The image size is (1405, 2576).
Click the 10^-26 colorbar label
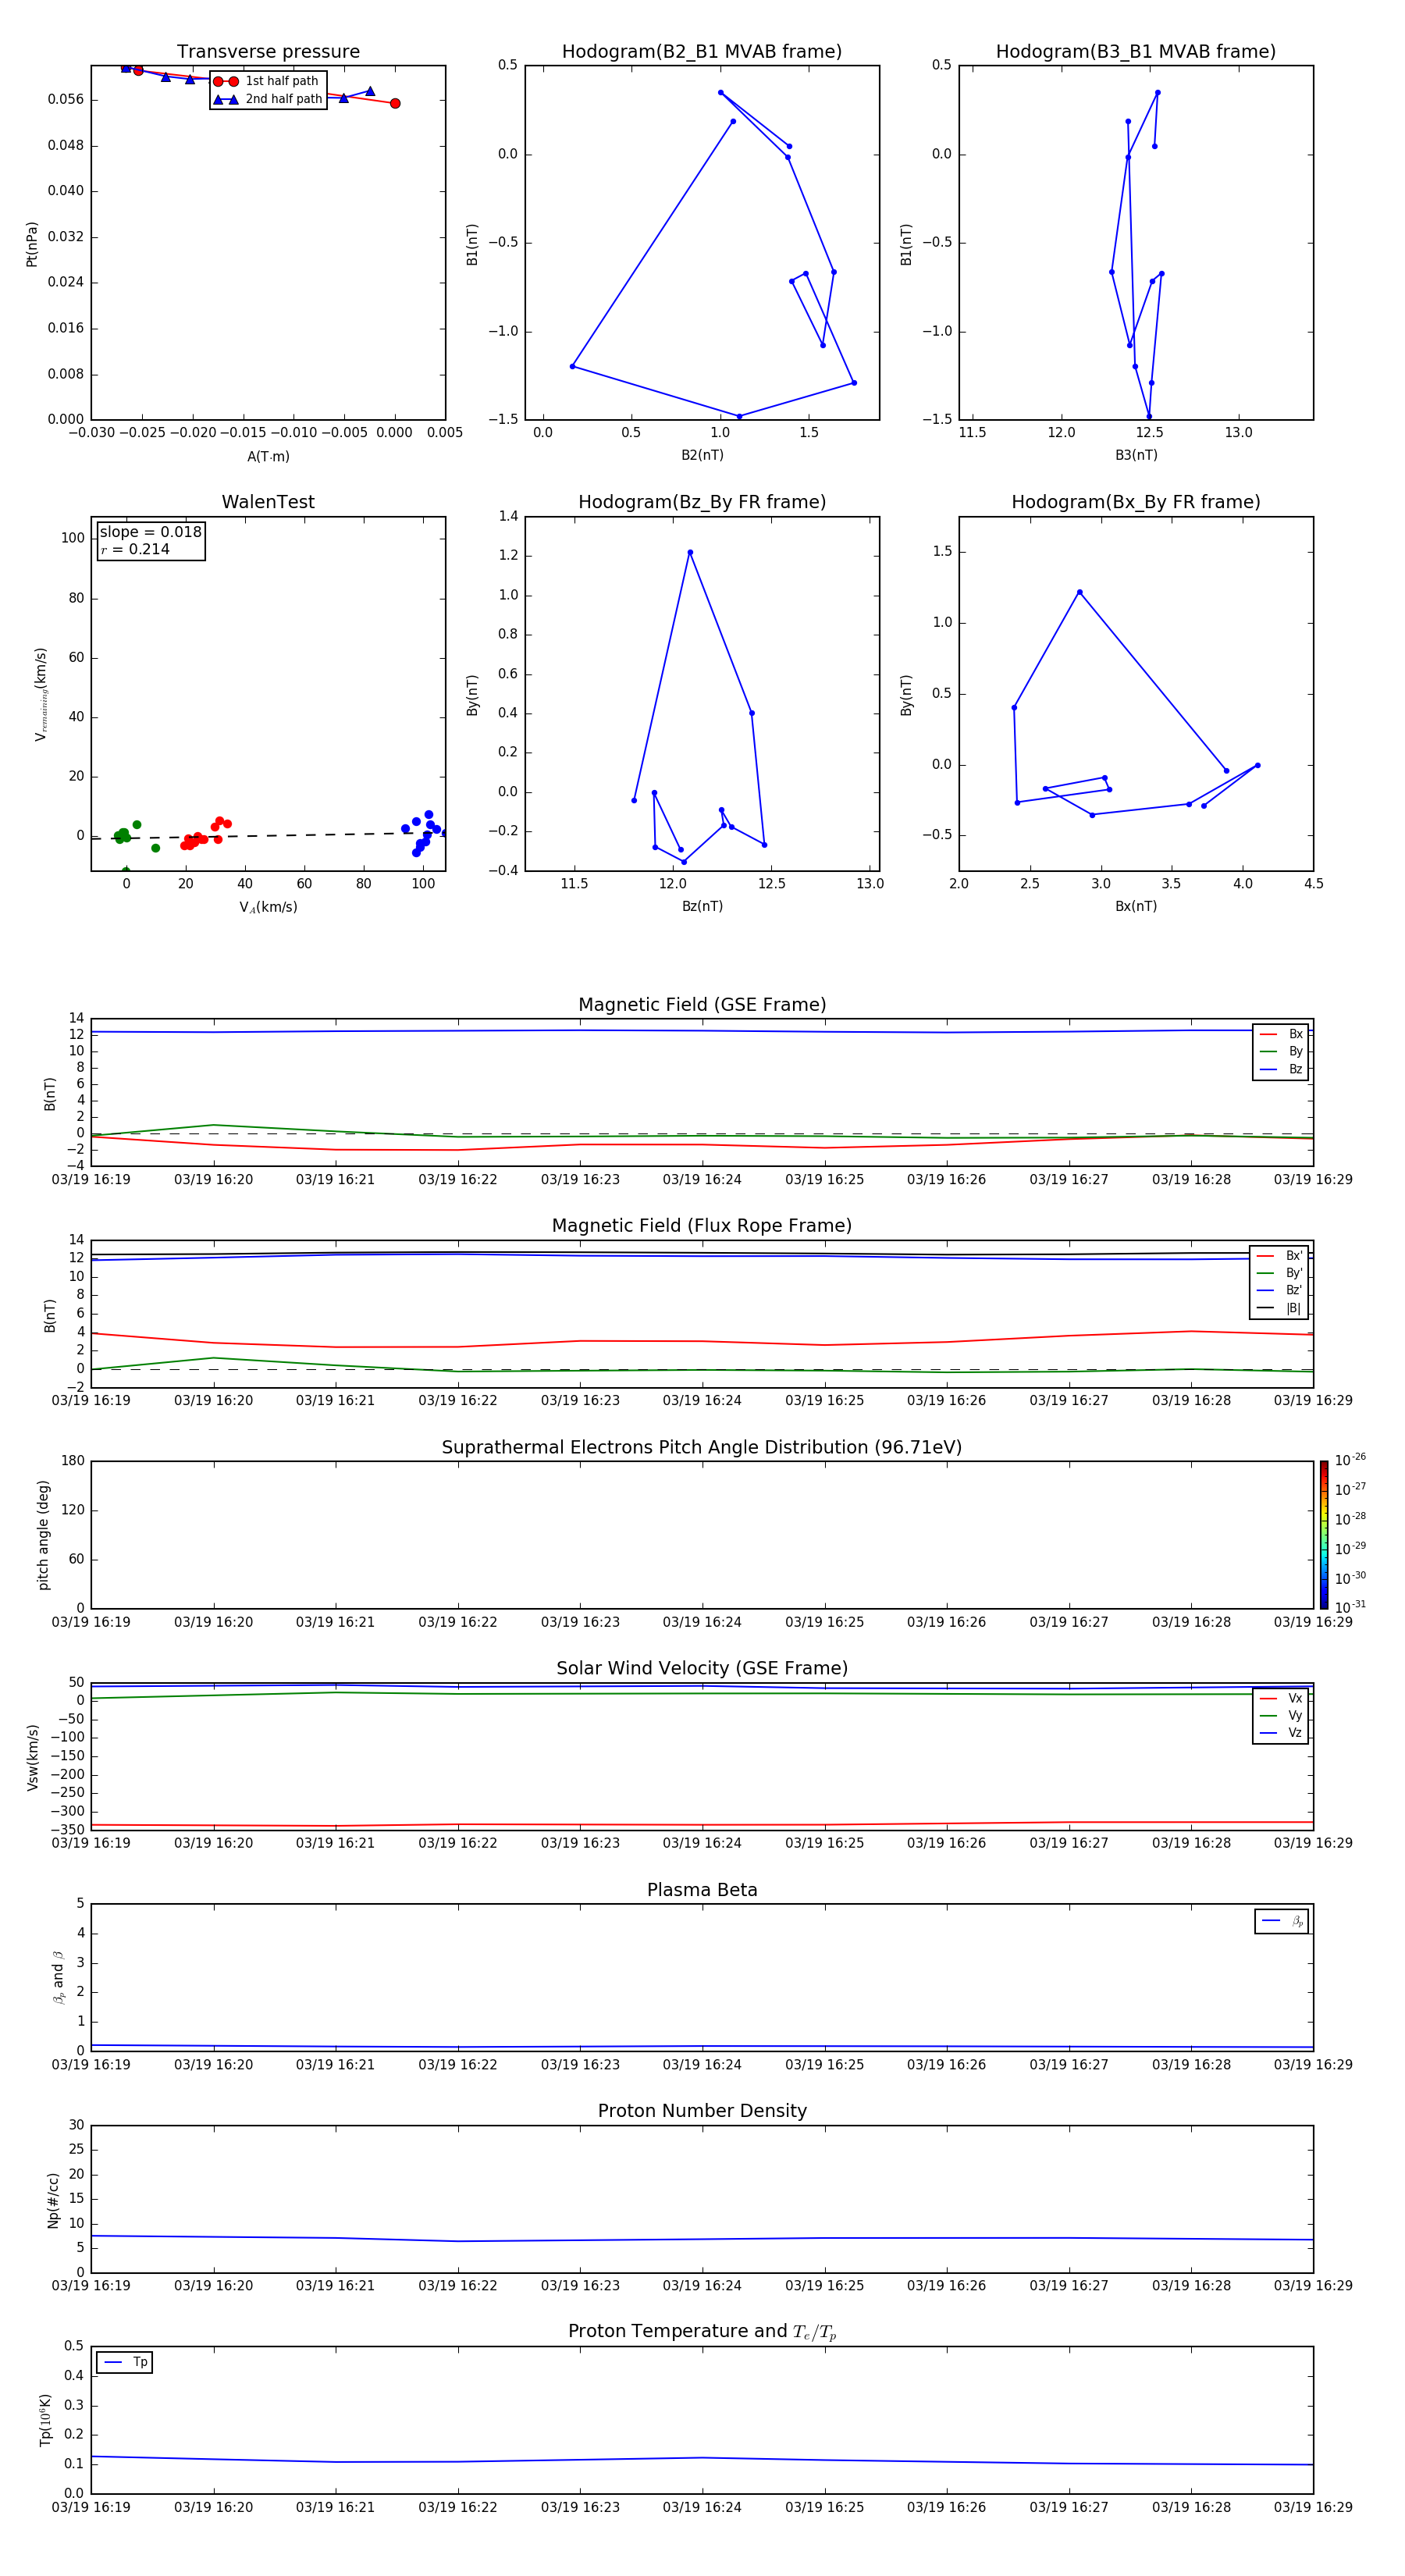click(x=1349, y=1460)
